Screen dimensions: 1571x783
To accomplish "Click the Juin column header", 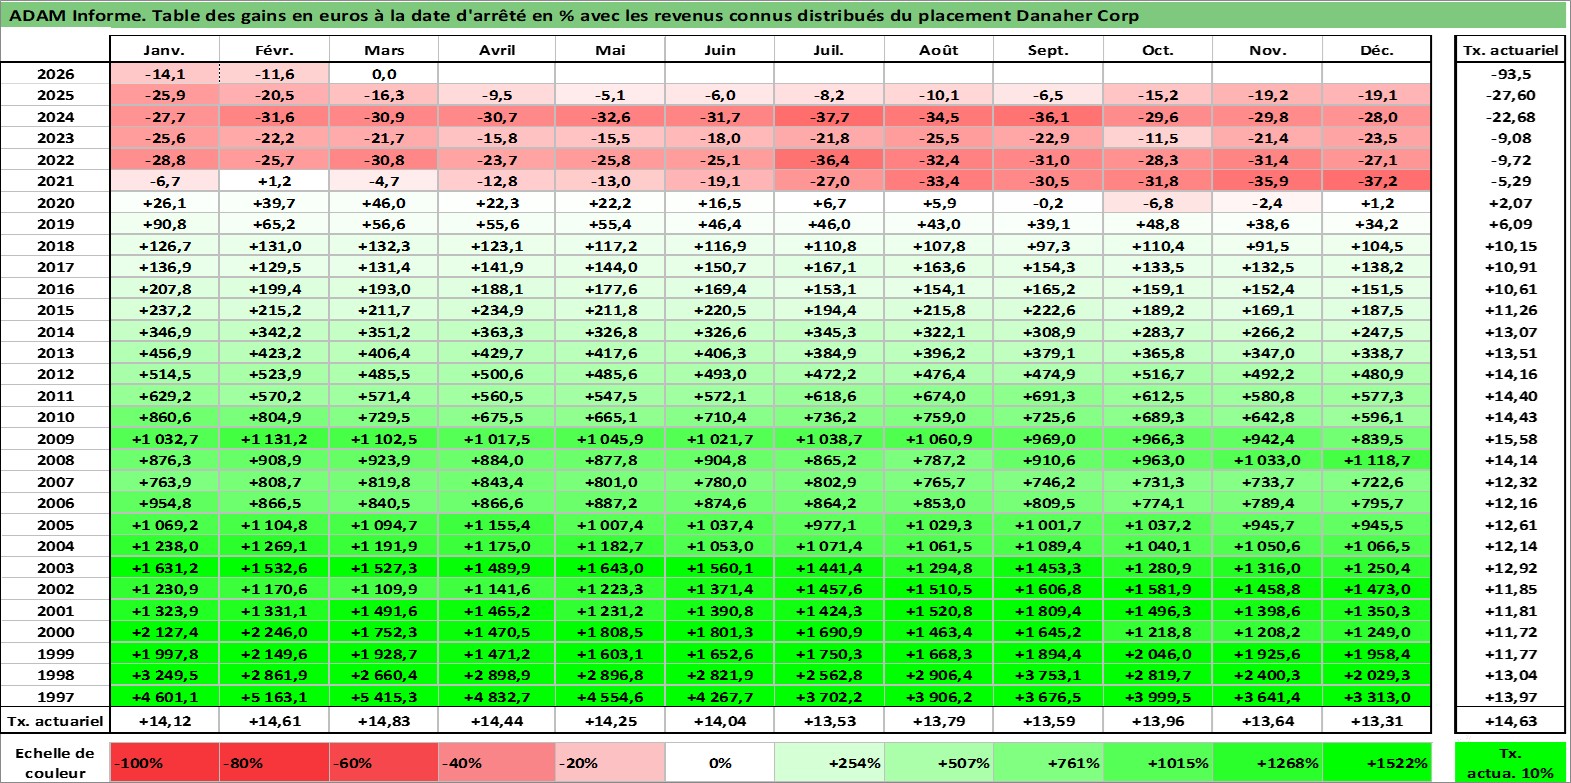I will point(720,50).
